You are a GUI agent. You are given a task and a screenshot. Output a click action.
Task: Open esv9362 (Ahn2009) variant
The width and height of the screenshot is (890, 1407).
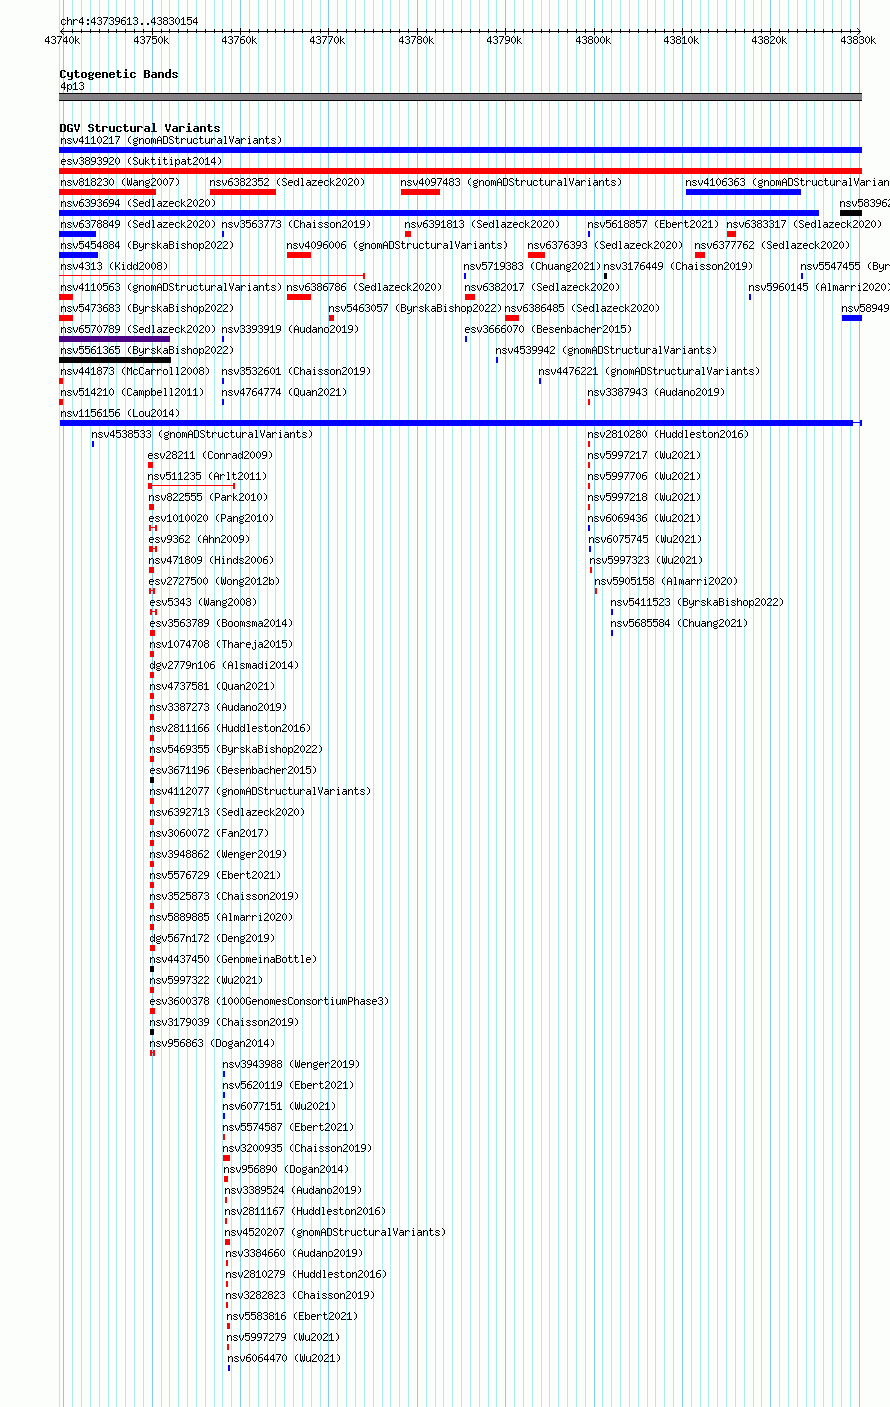(x=199, y=539)
